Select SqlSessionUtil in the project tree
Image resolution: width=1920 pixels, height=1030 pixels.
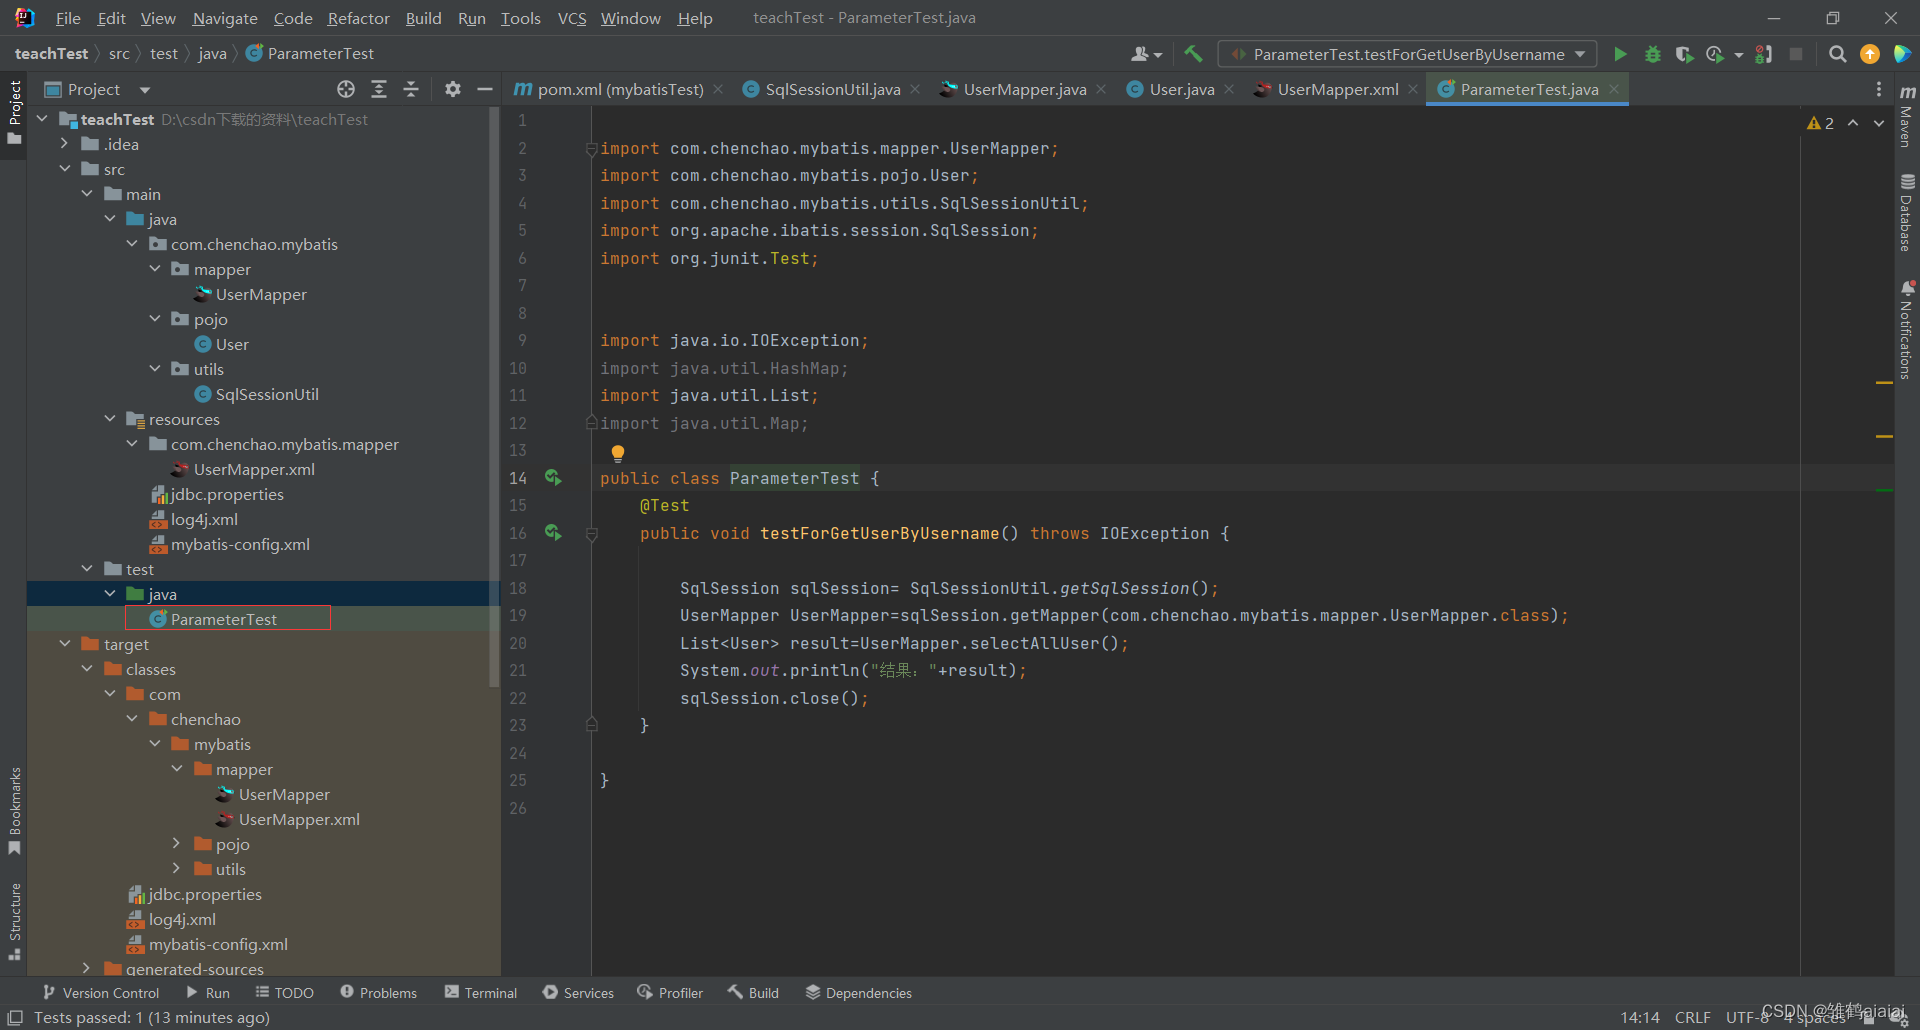coord(267,394)
